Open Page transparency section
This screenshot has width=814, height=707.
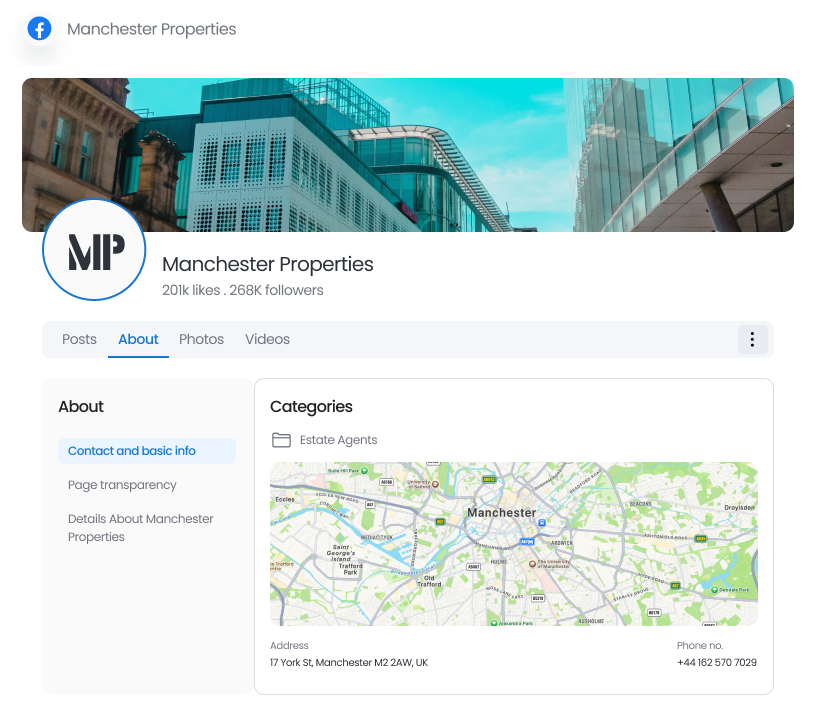pos(122,485)
